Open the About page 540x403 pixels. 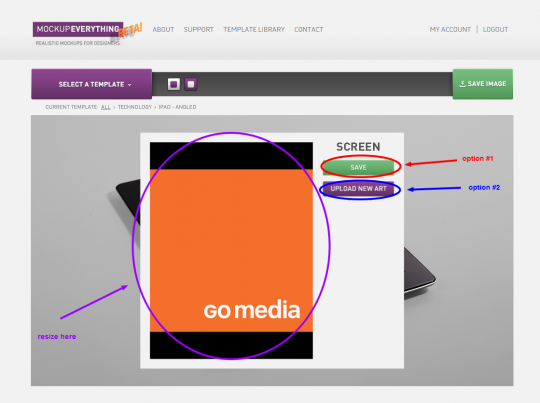point(163,30)
